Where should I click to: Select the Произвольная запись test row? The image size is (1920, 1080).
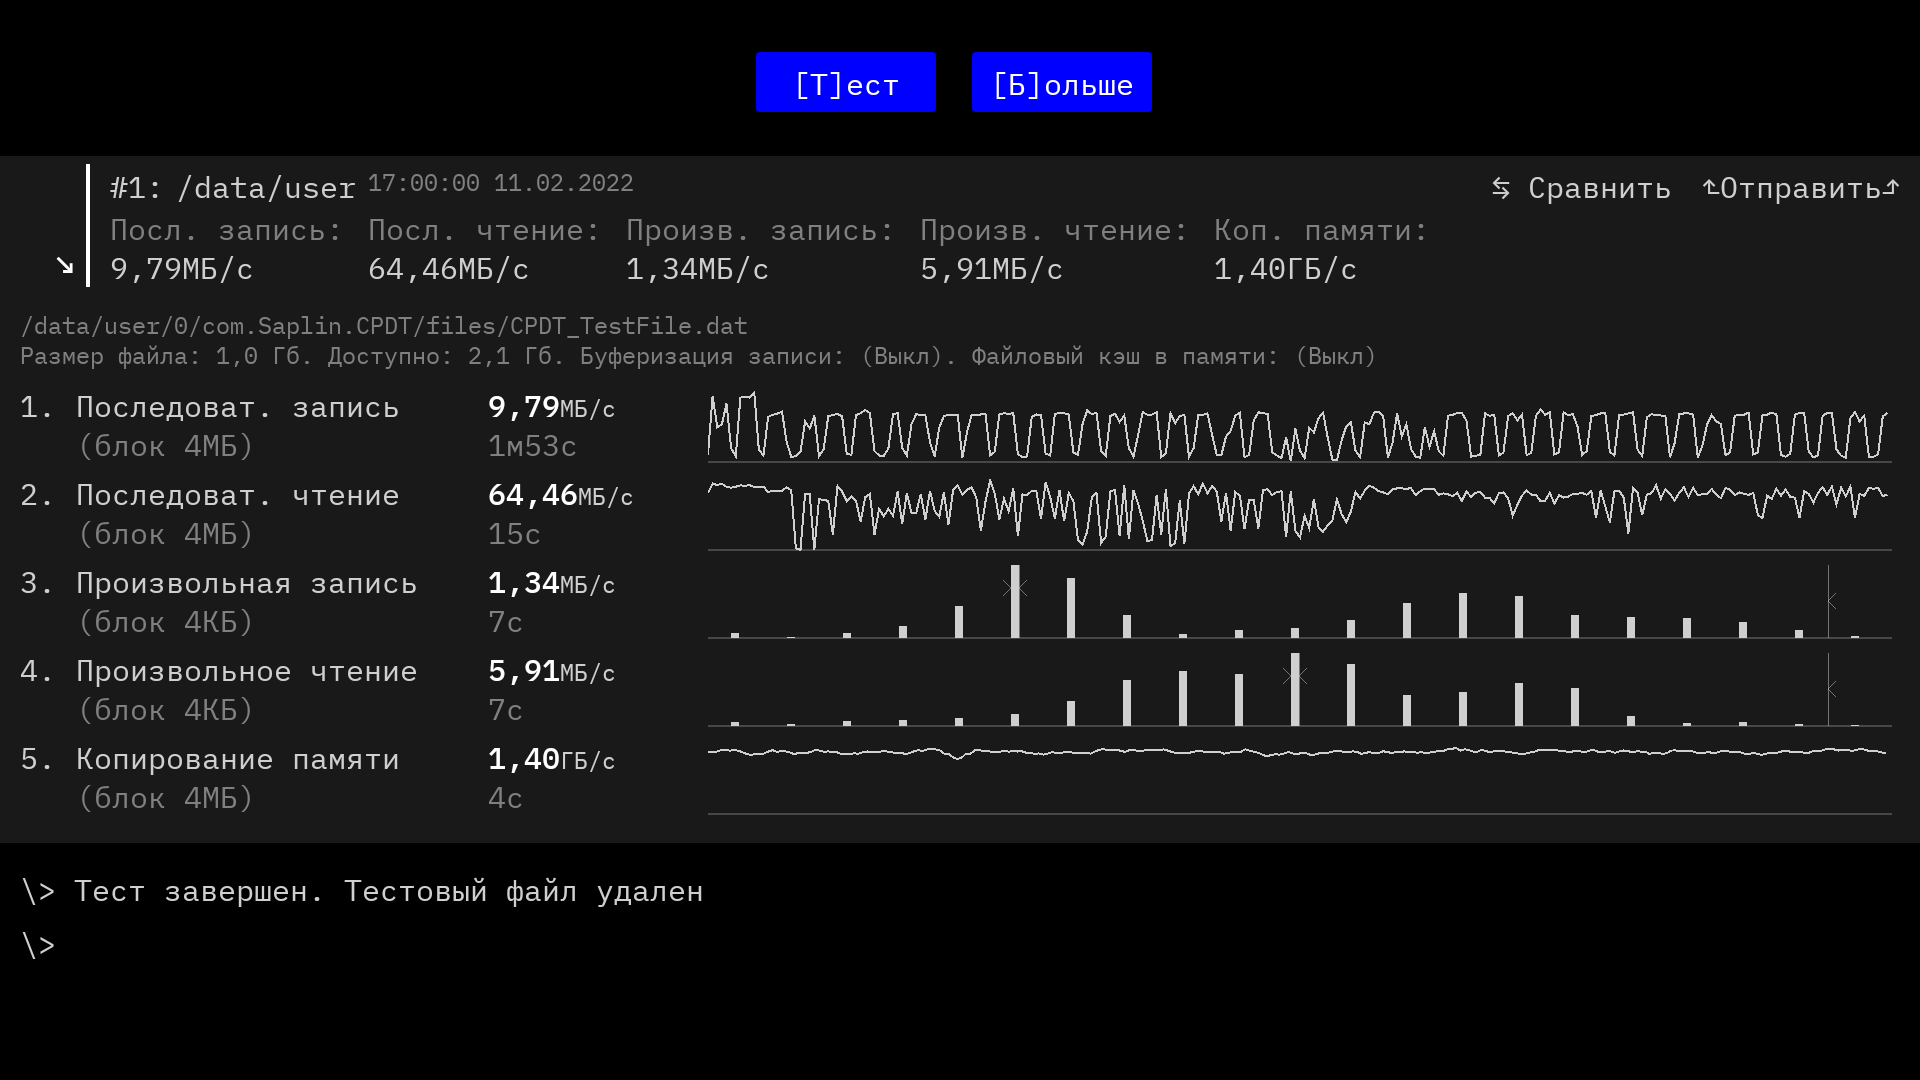[246, 584]
